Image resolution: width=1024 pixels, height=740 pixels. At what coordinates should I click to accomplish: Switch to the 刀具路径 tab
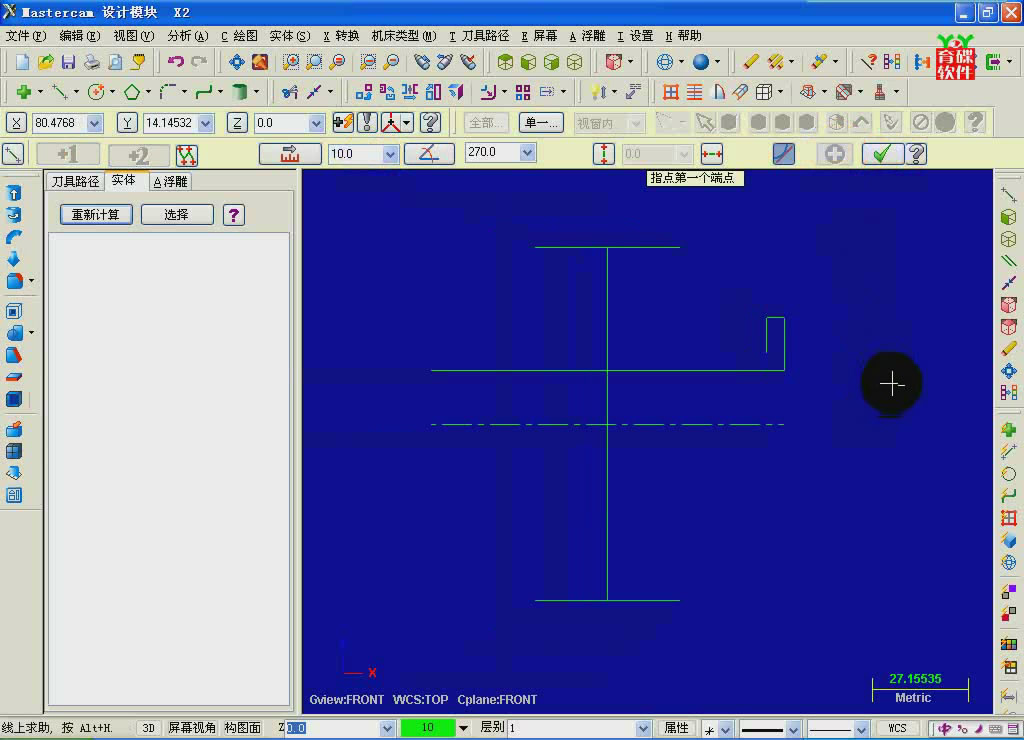76,182
